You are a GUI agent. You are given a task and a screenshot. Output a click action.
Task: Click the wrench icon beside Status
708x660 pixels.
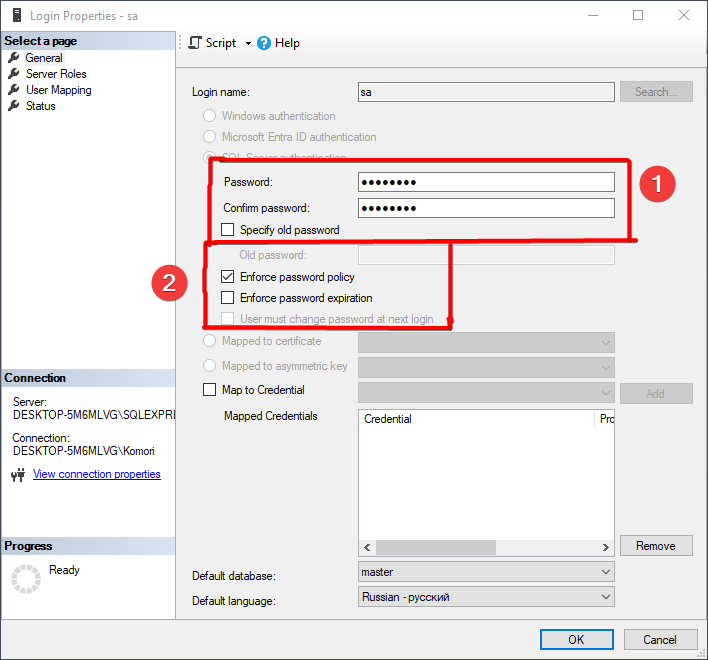[14, 106]
